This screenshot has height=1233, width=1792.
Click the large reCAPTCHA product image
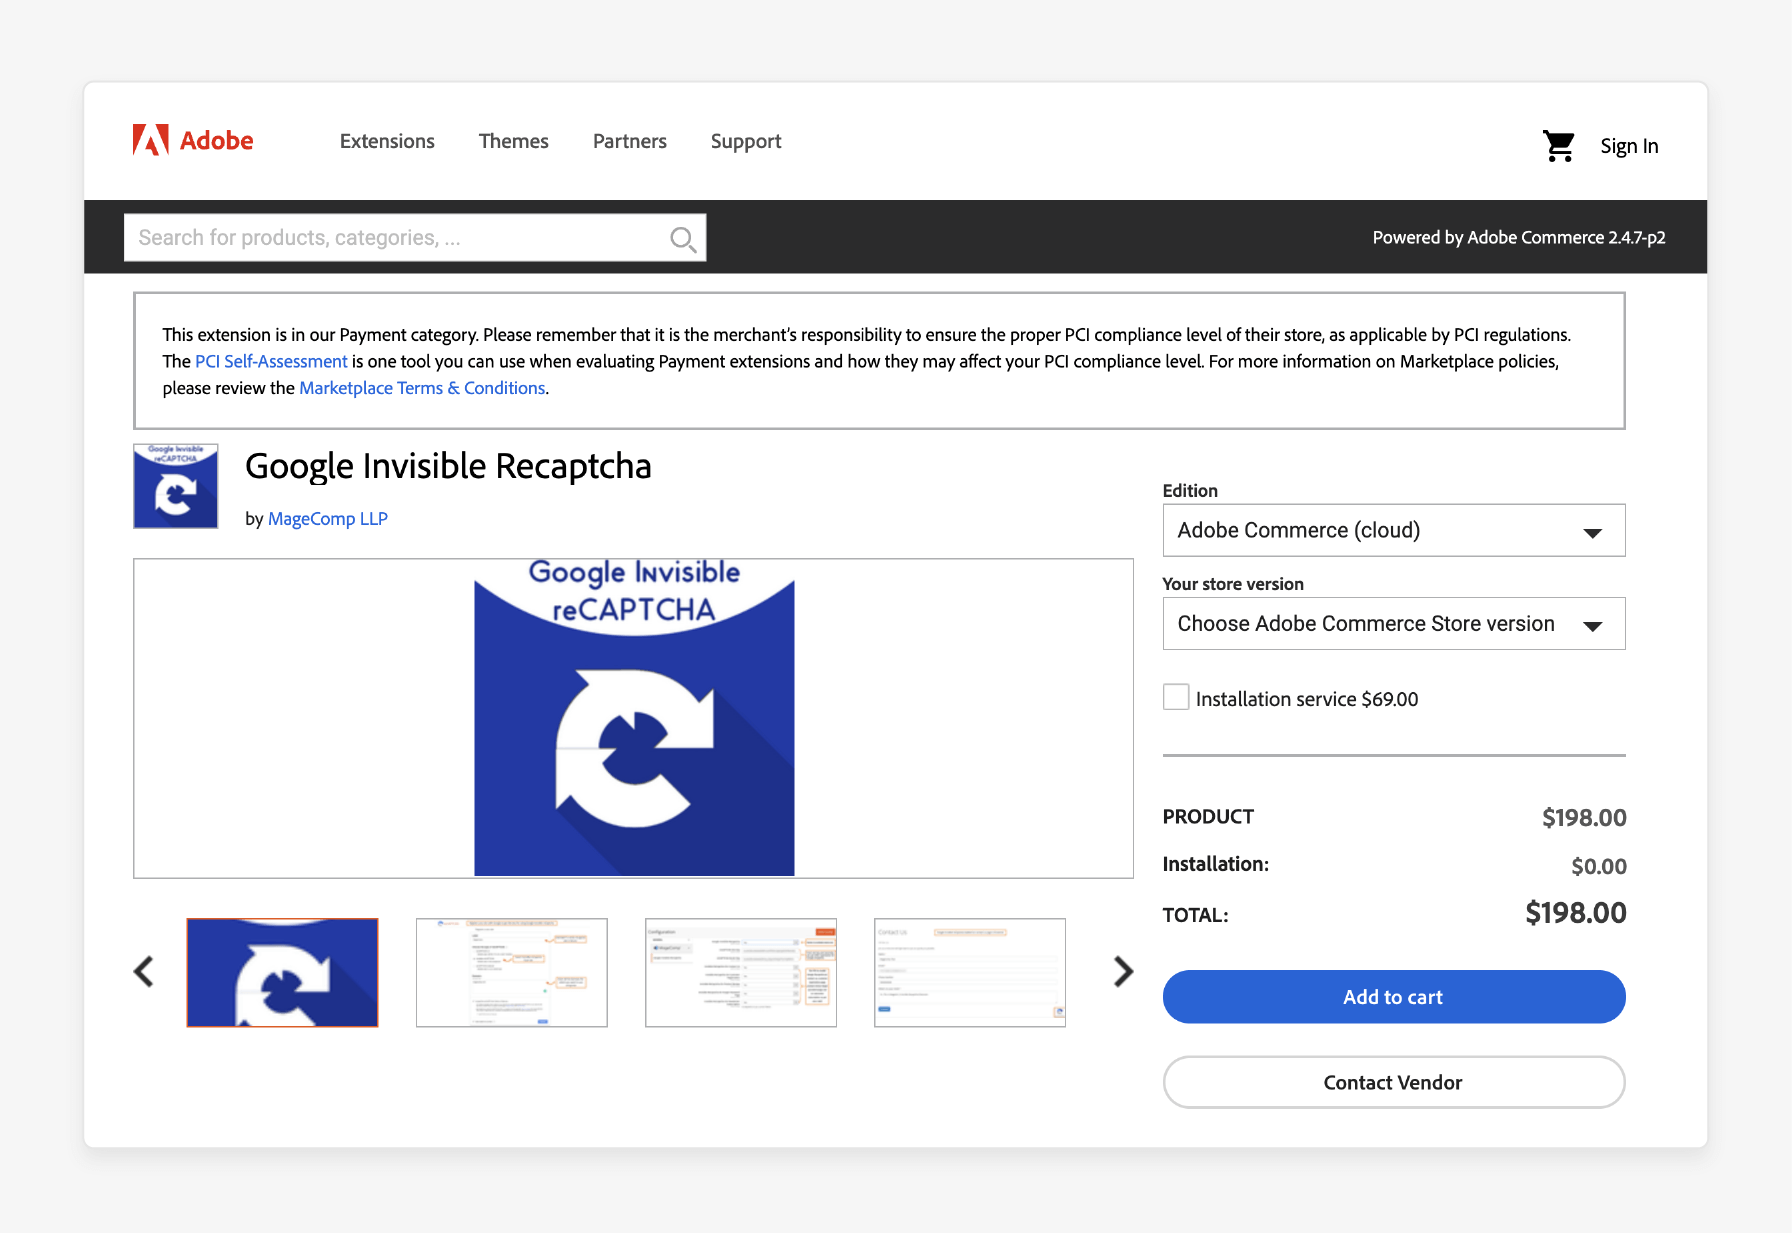(x=634, y=718)
